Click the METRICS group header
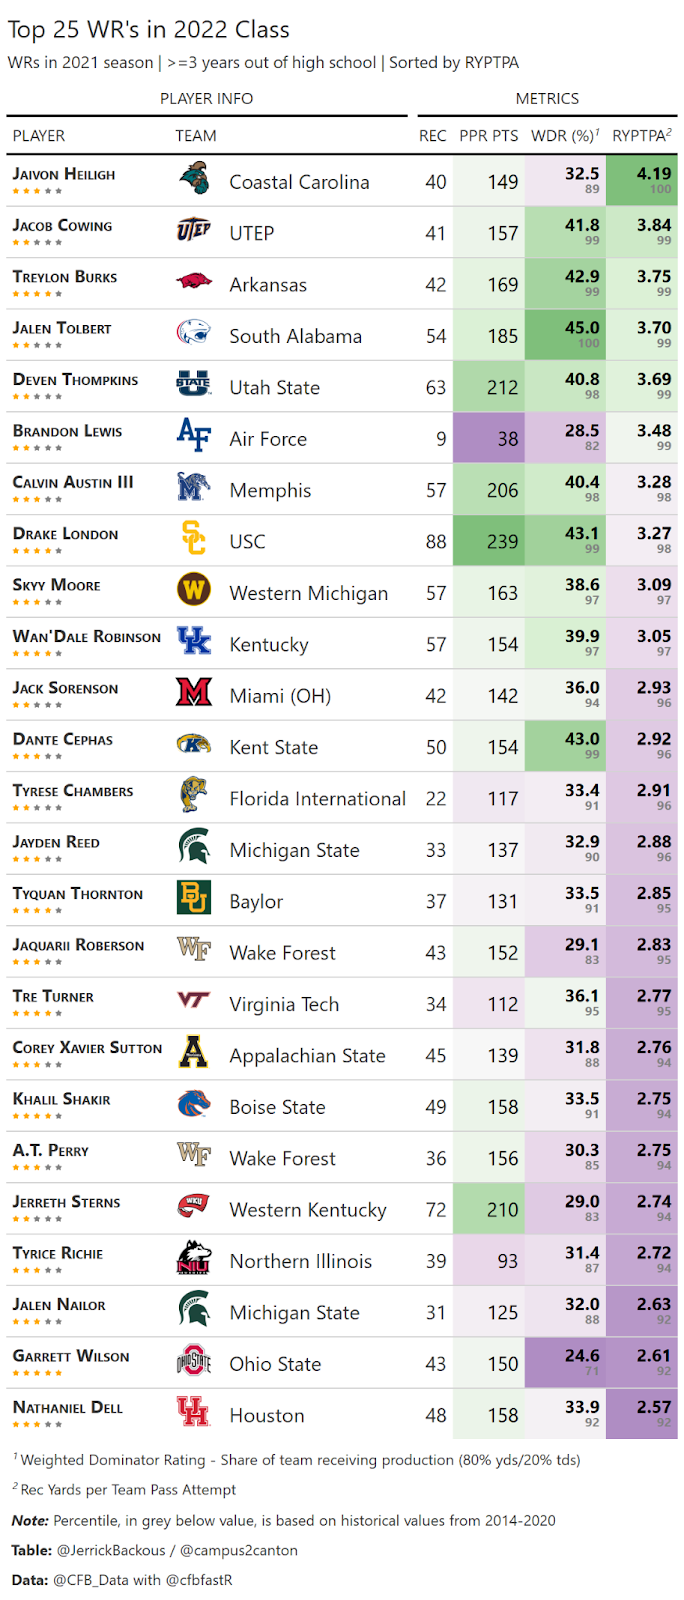This screenshot has width=684, height=1600. [x=547, y=98]
